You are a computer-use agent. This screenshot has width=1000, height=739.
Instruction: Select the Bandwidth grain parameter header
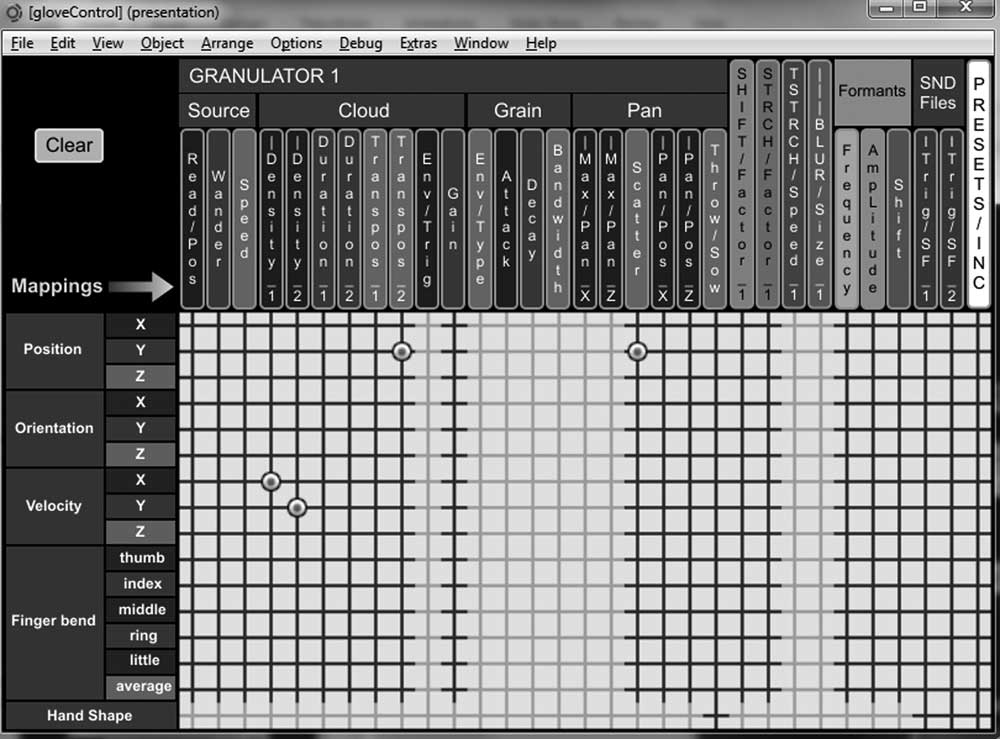coord(558,218)
